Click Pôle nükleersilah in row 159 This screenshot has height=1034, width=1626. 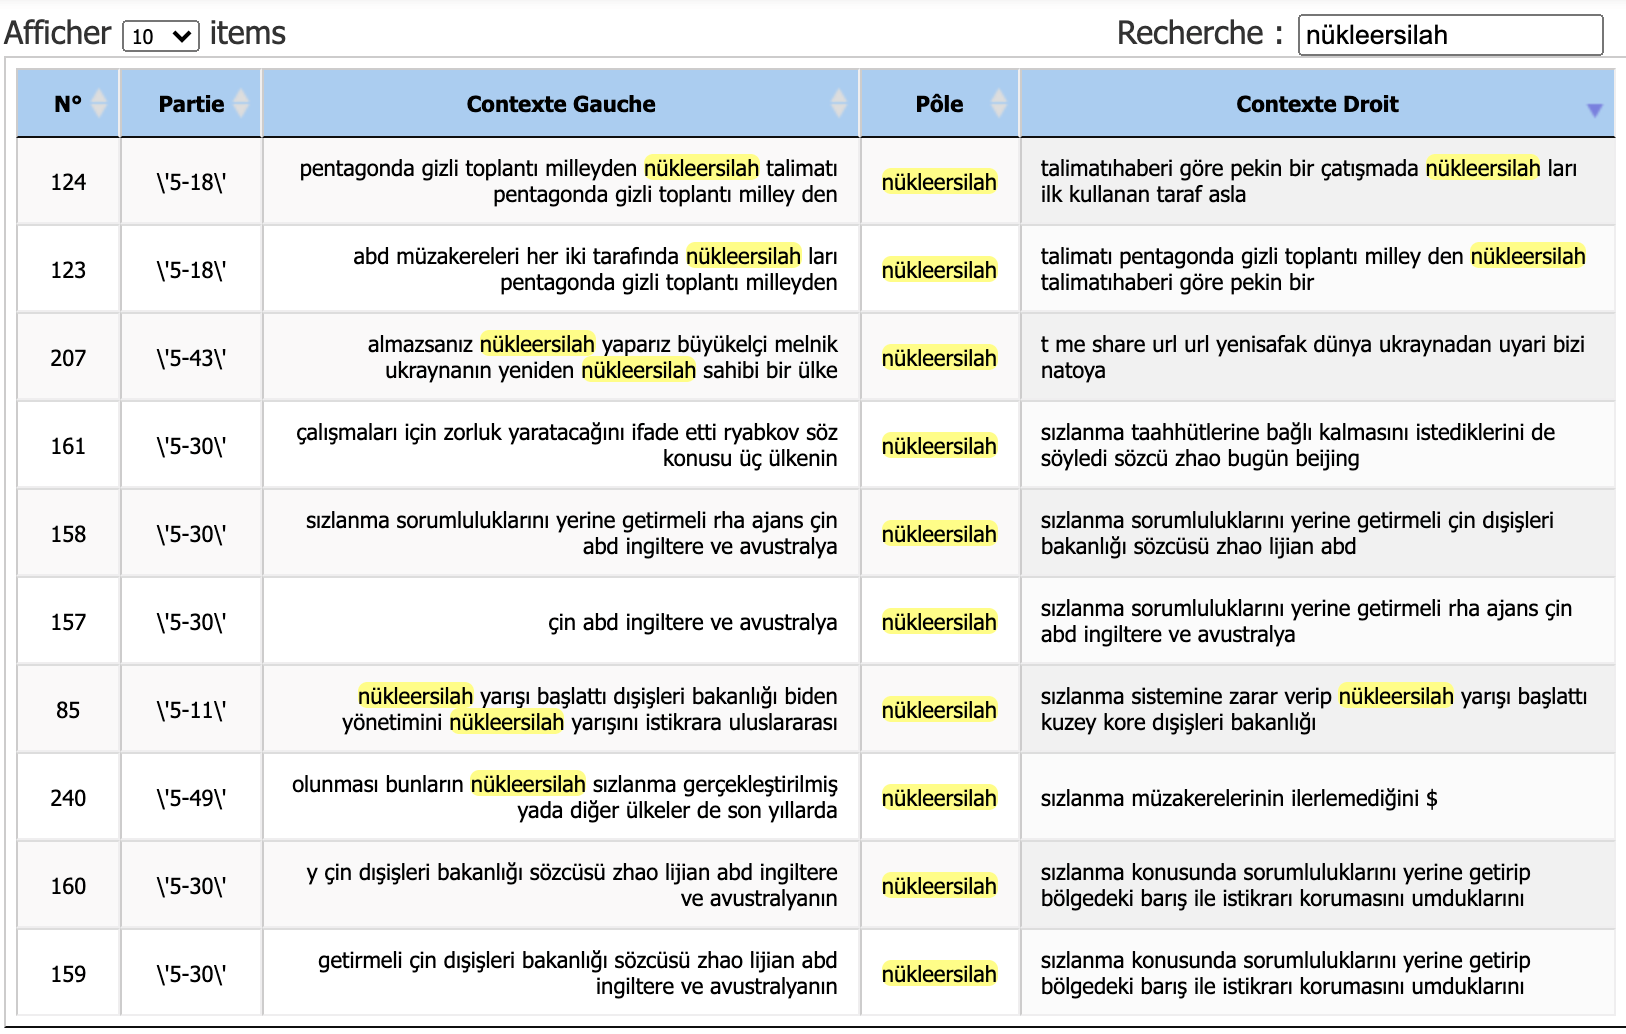coord(939,974)
